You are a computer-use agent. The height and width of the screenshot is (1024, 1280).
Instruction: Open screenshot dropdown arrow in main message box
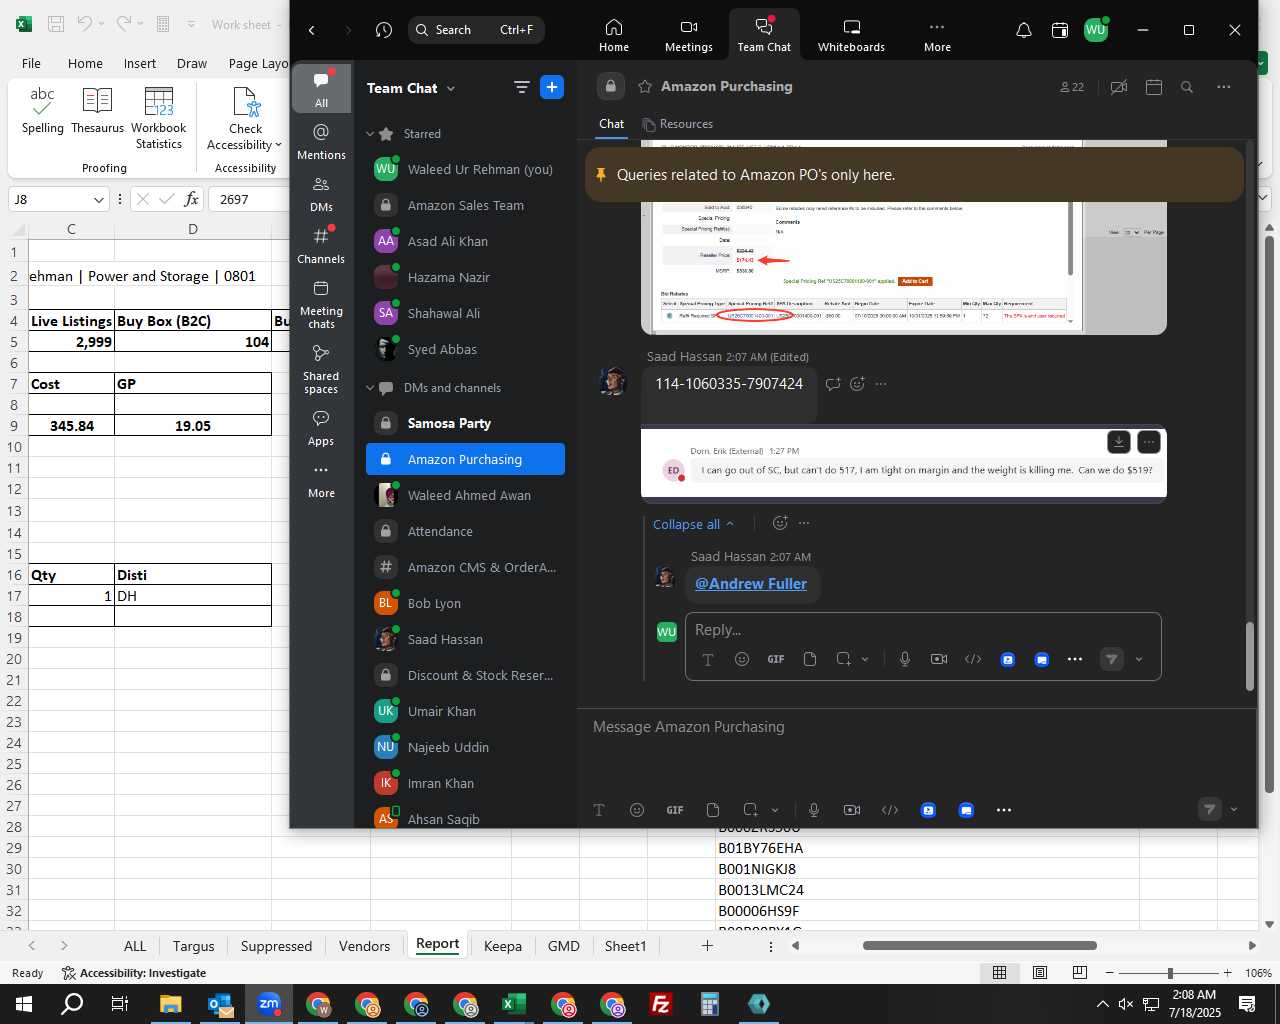[775, 810]
